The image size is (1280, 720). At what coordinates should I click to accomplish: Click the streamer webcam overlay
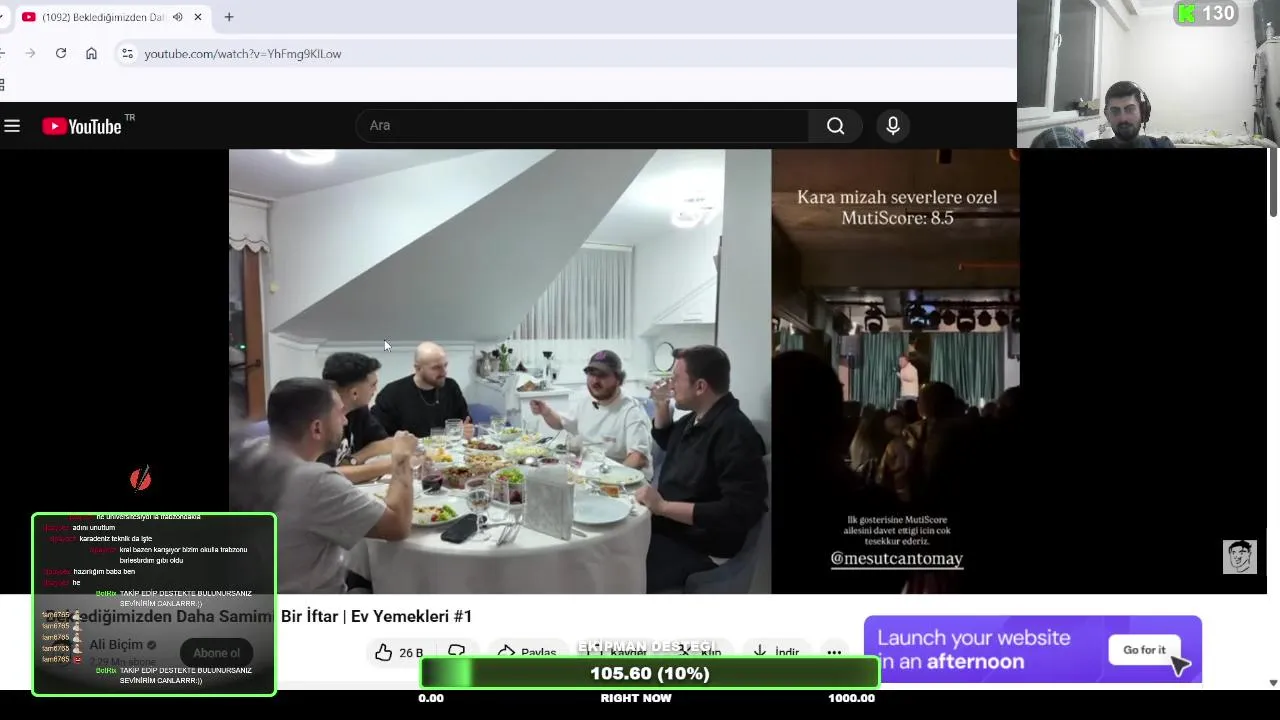coord(1148,74)
